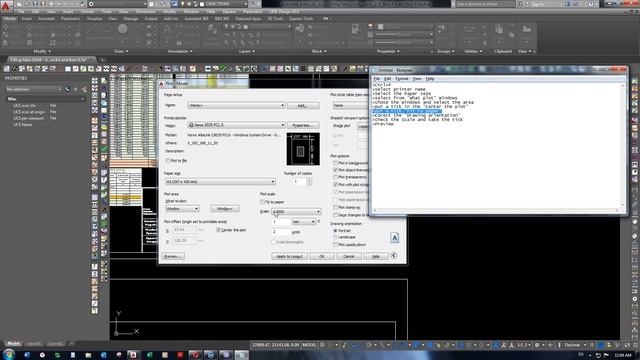The width and height of the screenshot is (640, 360).
Task: Open the Format menu in Notepad
Action: [402, 79]
